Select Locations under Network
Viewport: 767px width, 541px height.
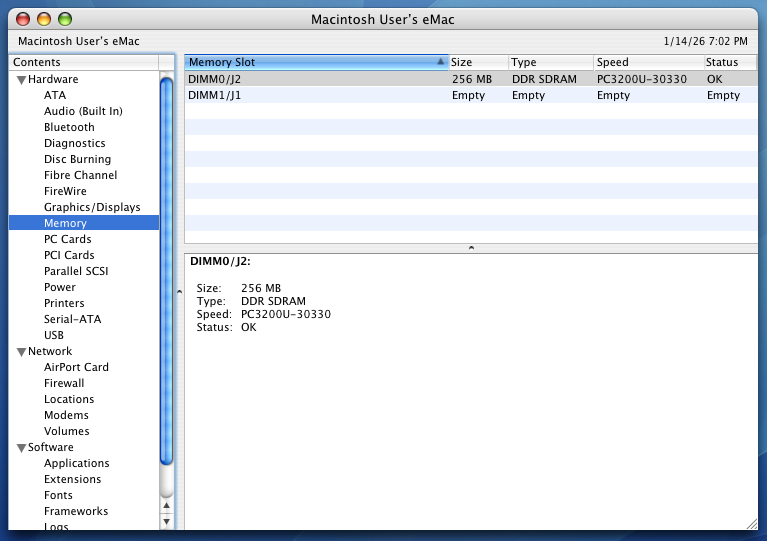(69, 400)
